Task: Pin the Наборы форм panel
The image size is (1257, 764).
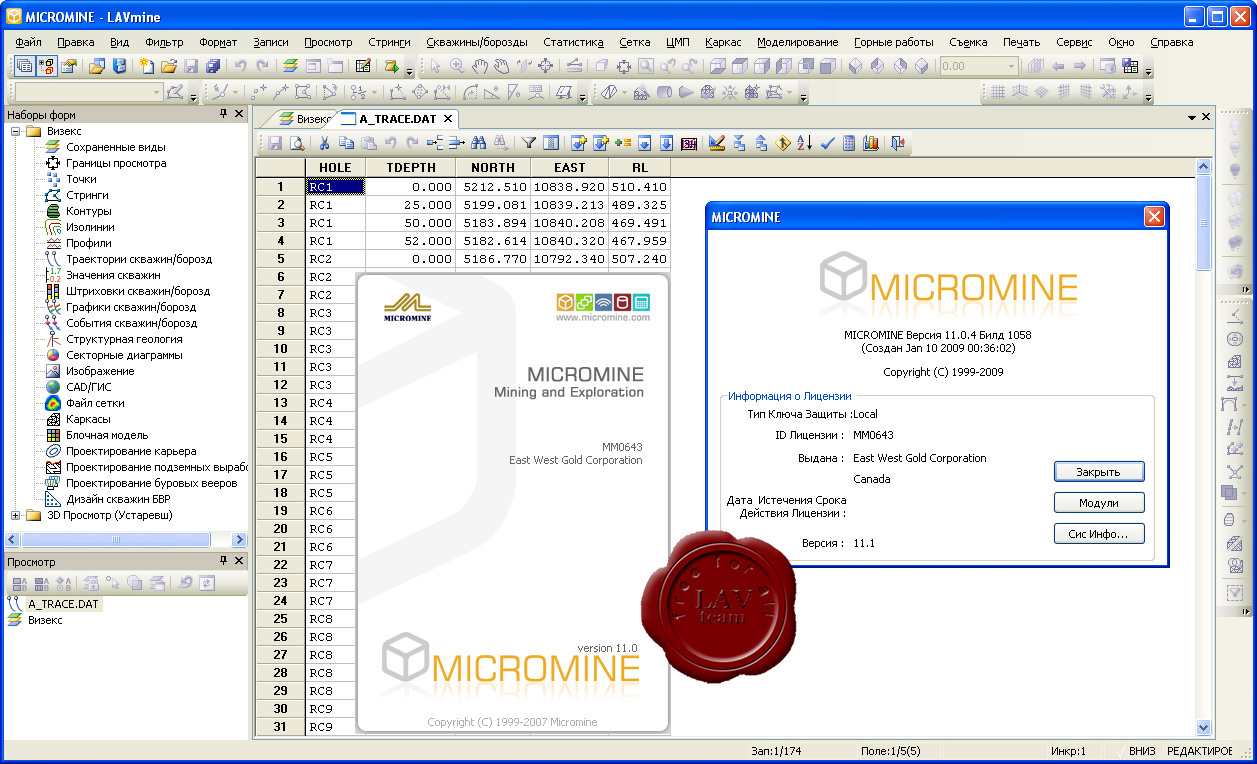Action: [223, 114]
